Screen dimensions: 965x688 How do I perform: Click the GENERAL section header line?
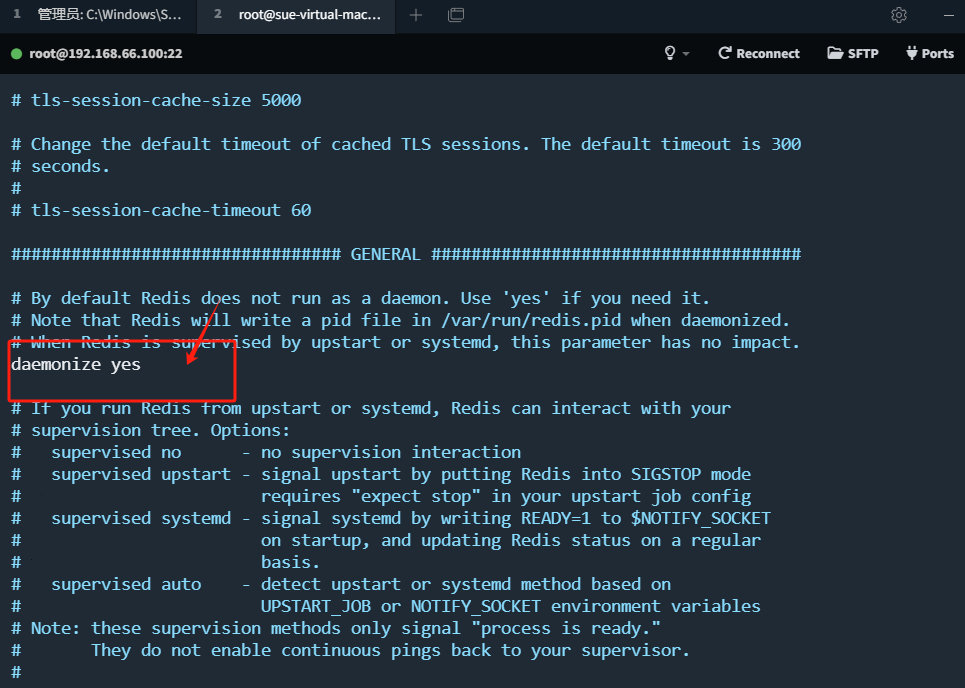point(406,254)
